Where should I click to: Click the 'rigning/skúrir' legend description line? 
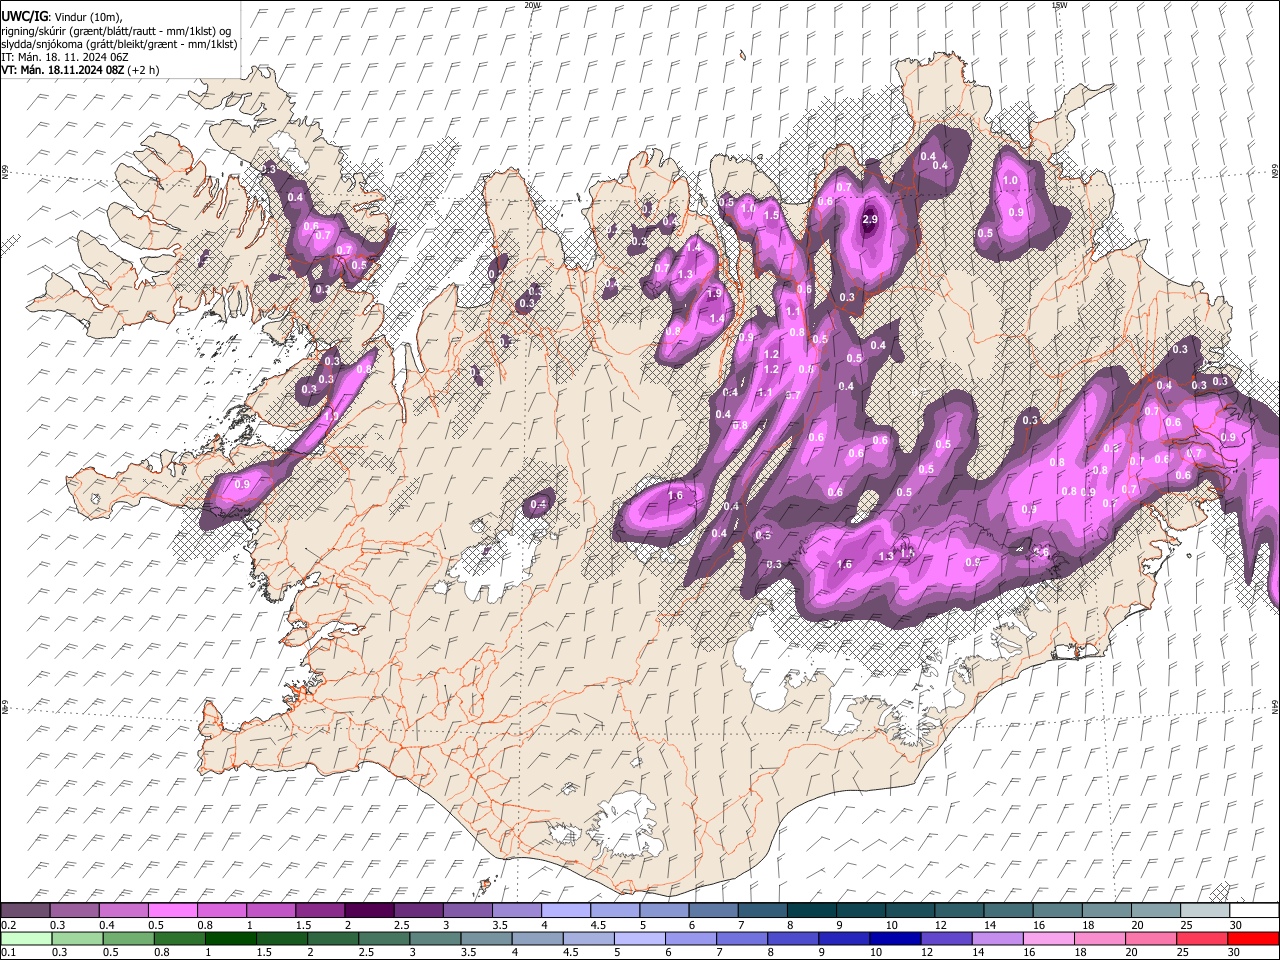(116, 31)
